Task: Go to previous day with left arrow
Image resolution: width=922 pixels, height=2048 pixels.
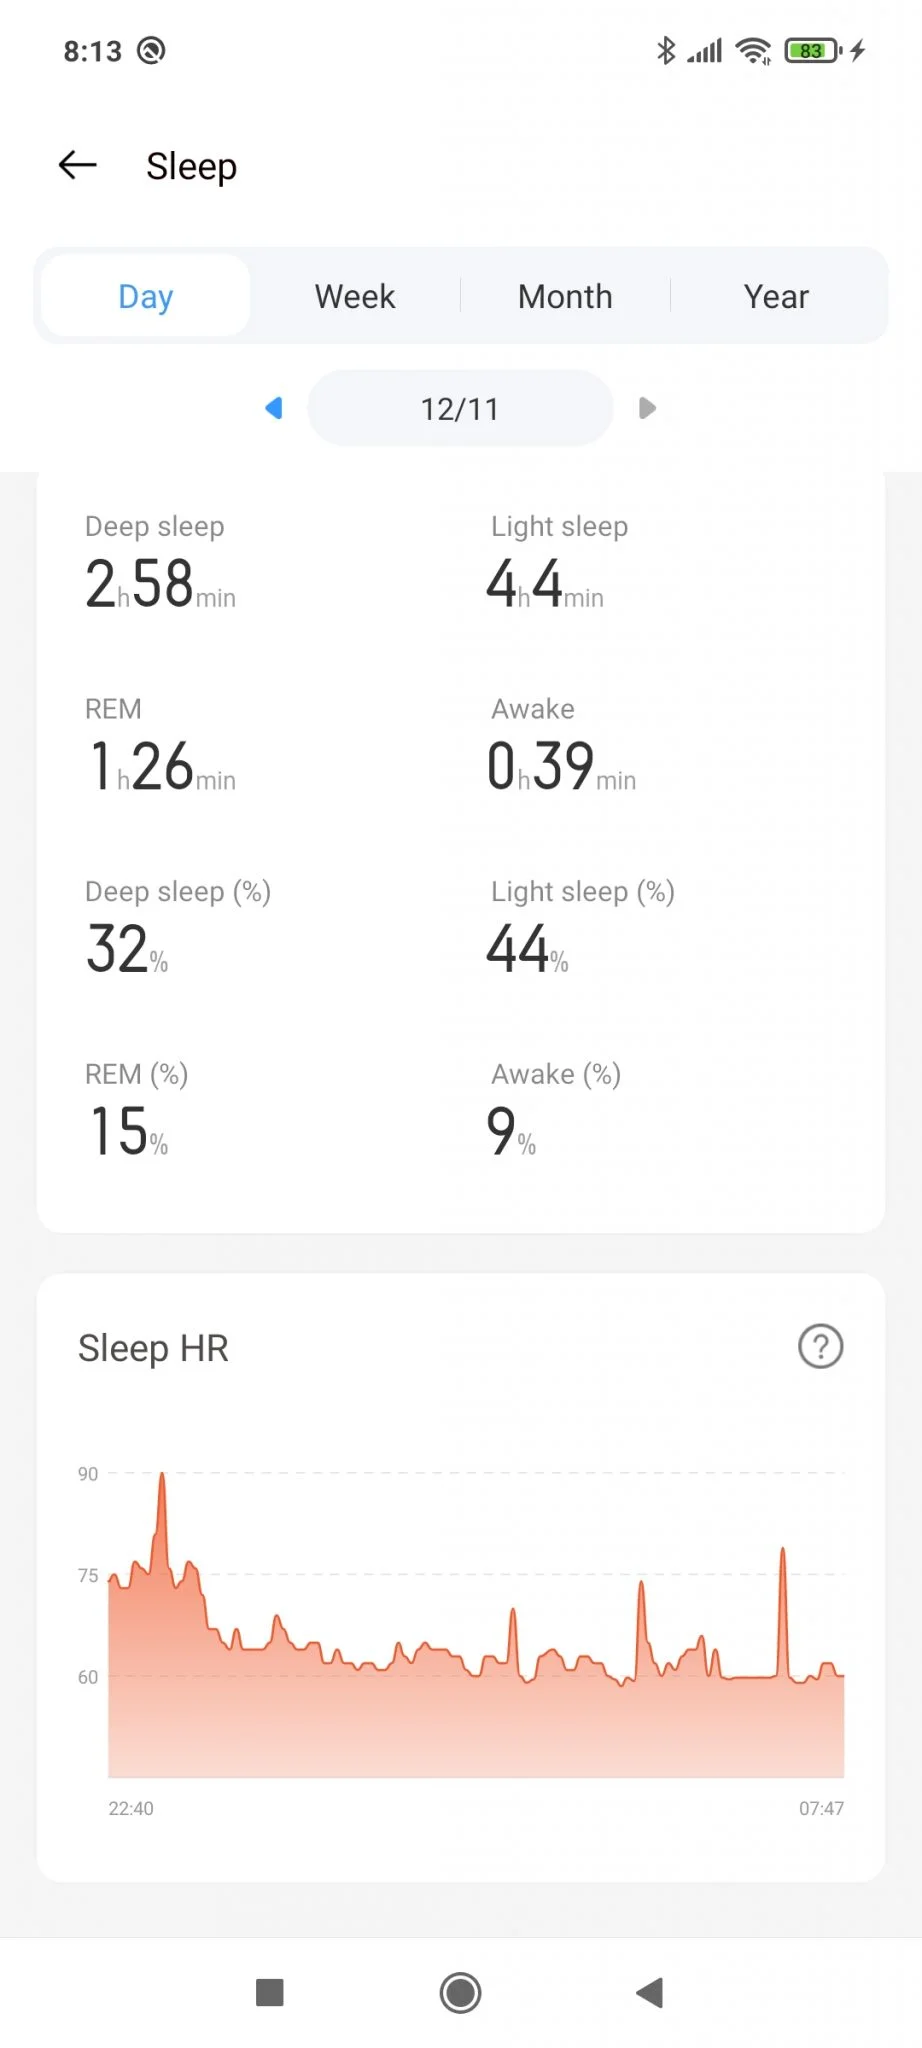Action: pyautogui.click(x=273, y=408)
